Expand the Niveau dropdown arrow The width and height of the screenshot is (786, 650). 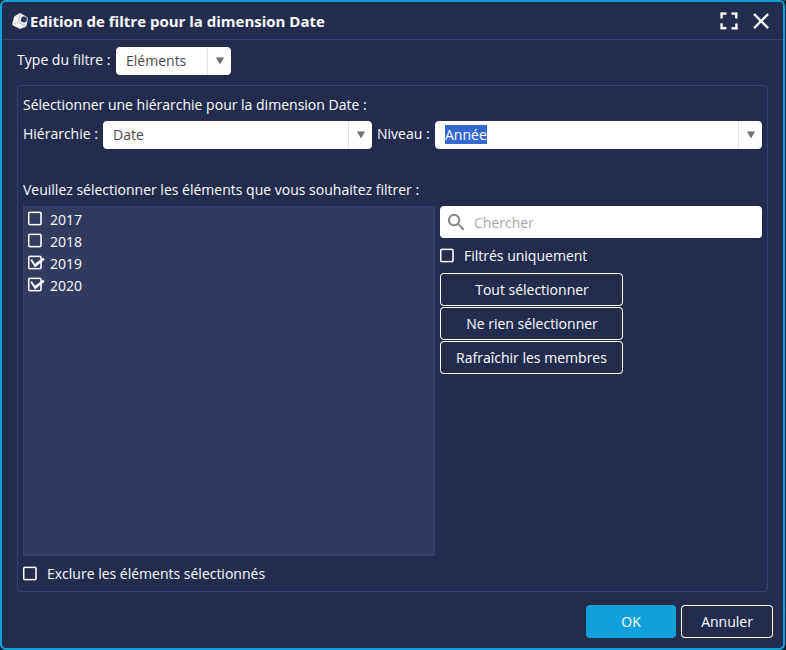[x=749, y=135]
